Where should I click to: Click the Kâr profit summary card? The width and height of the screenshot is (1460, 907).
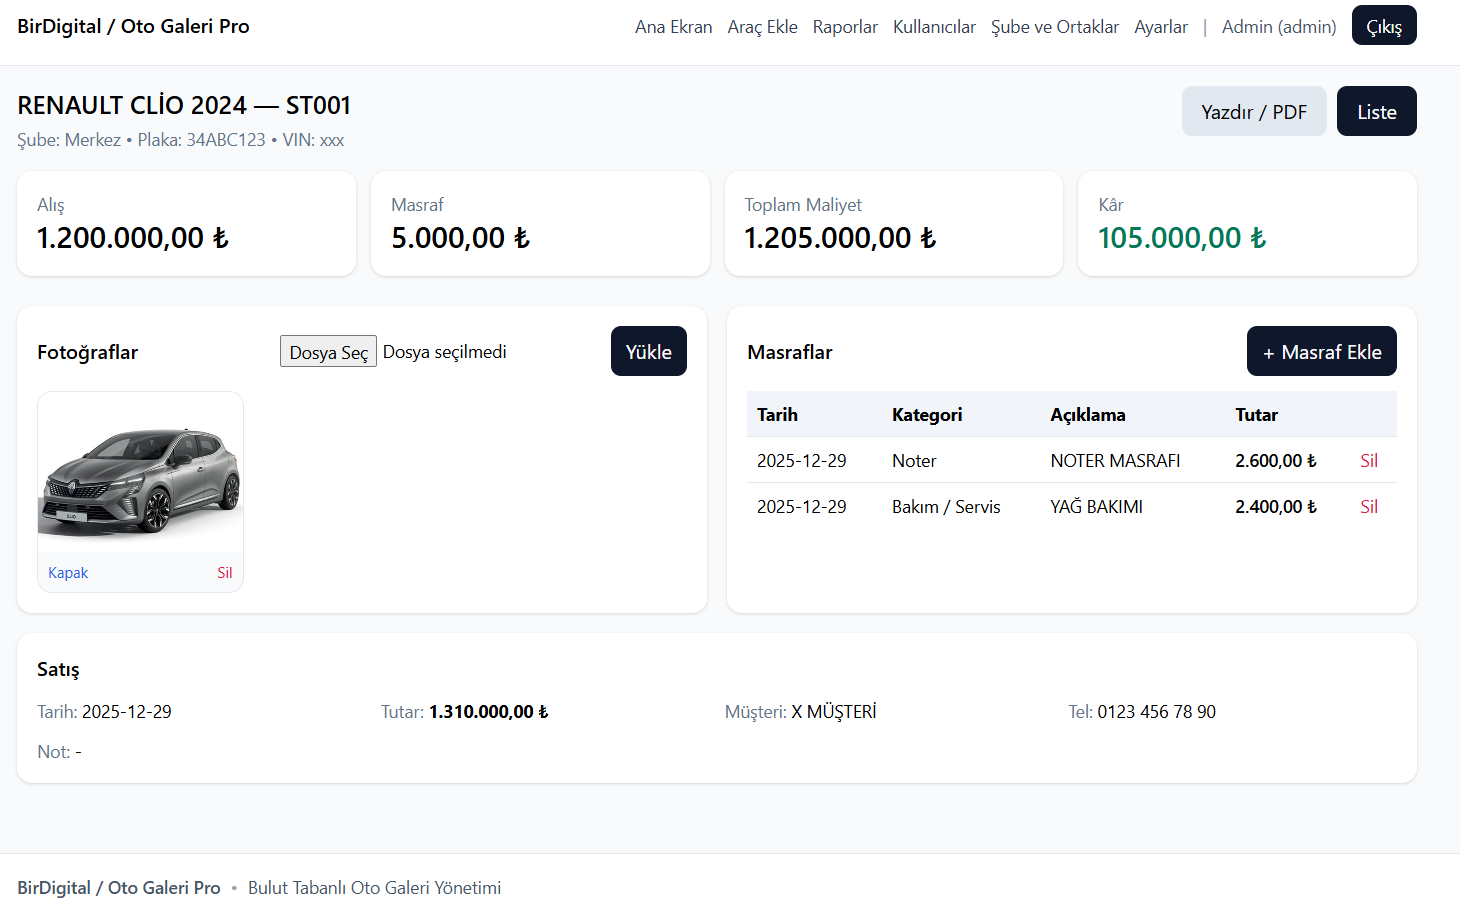click(1246, 224)
